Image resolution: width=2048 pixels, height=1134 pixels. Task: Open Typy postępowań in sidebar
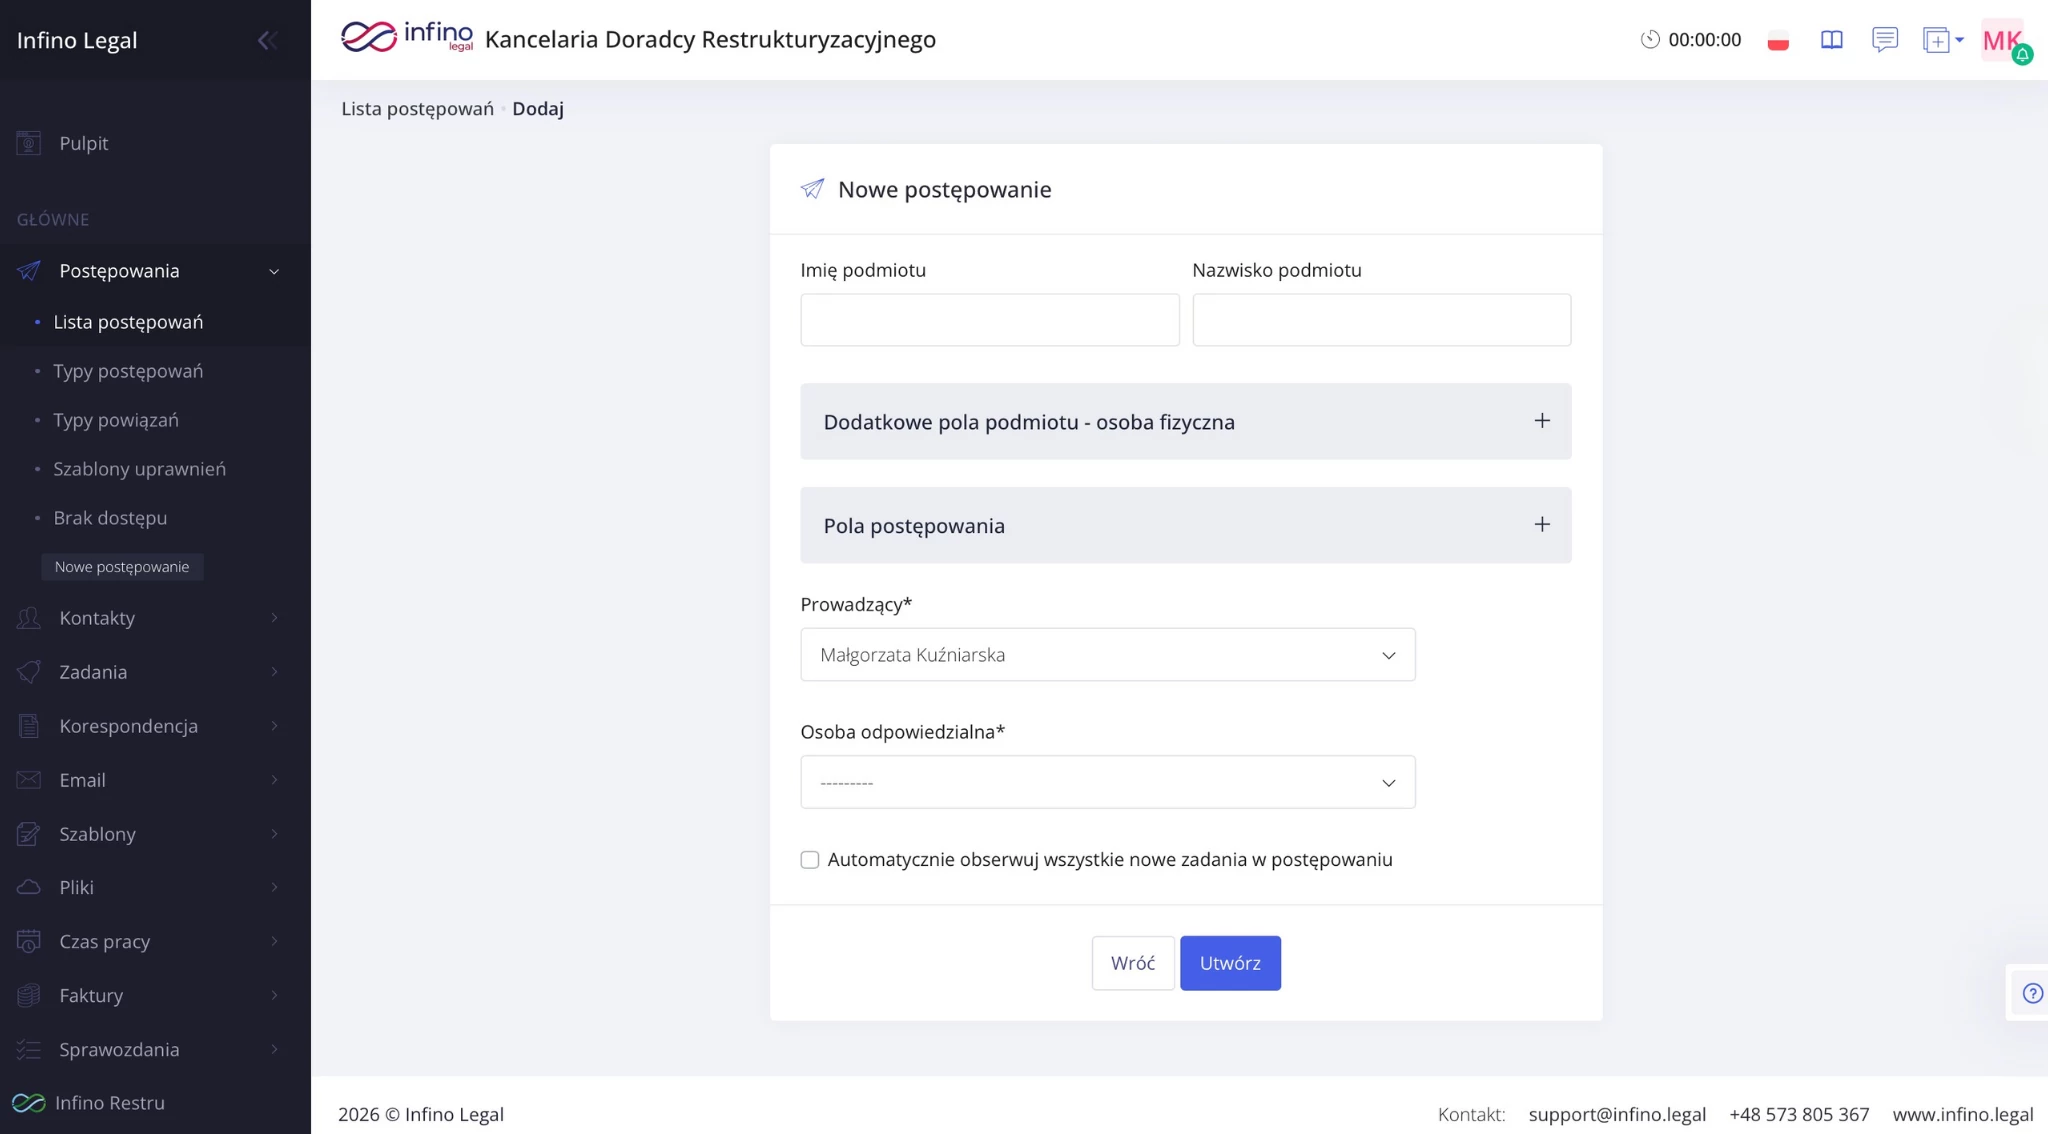(x=128, y=371)
